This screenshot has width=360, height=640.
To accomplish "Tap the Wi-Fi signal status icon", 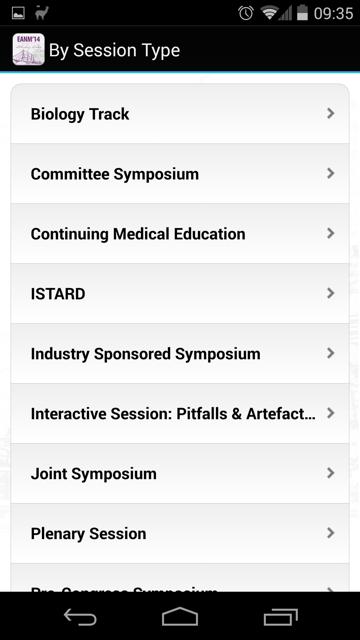I will coord(269,13).
